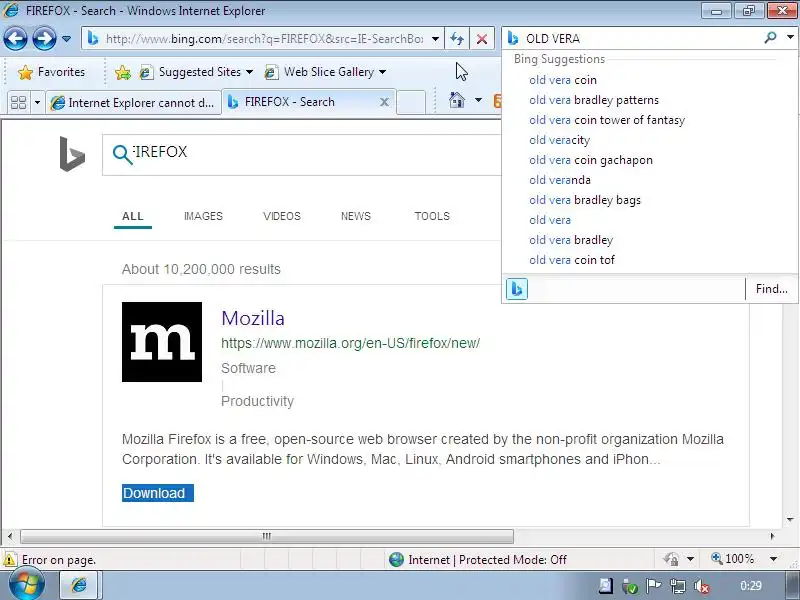Open the recent pages dropdown arrow

(x=66, y=39)
